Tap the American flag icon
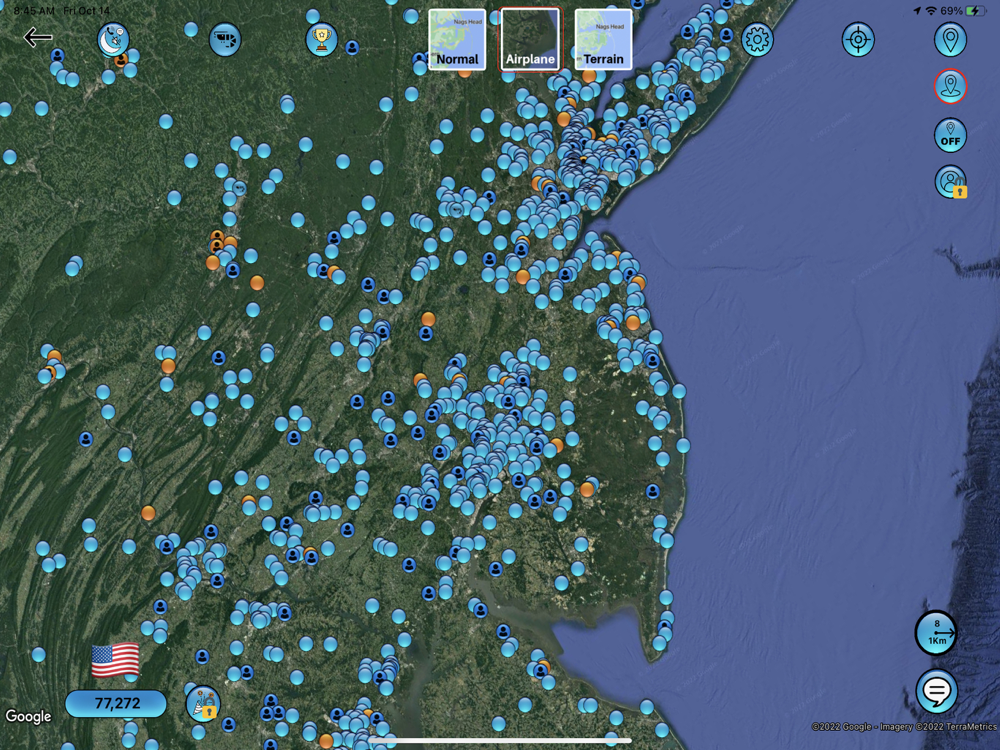Image resolution: width=1000 pixels, height=750 pixels. pos(115,660)
